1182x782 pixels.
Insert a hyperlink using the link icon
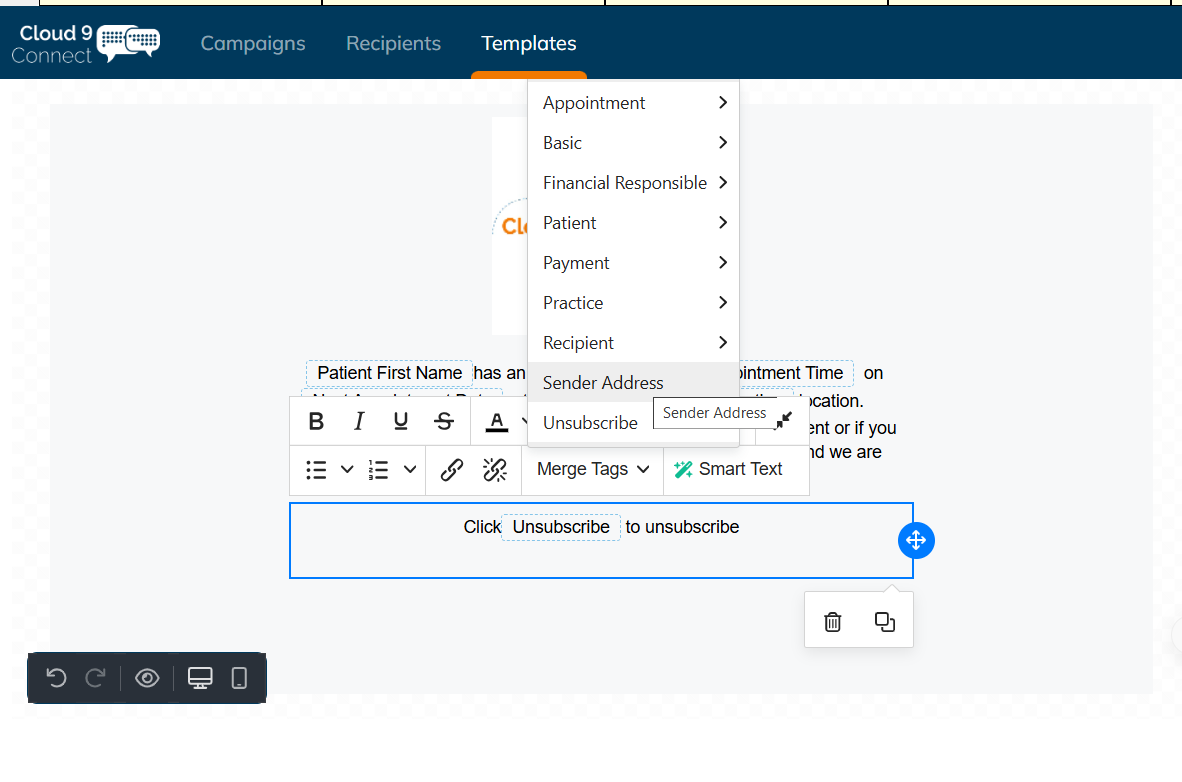click(451, 469)
